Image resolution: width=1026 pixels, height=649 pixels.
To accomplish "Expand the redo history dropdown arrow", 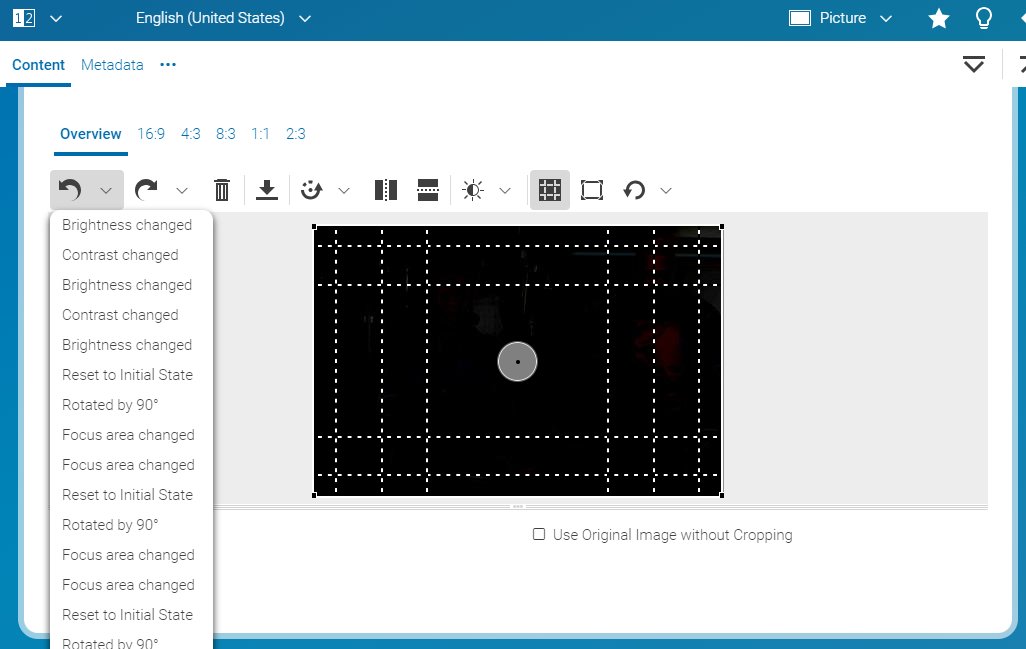I will tap(182, 190).
